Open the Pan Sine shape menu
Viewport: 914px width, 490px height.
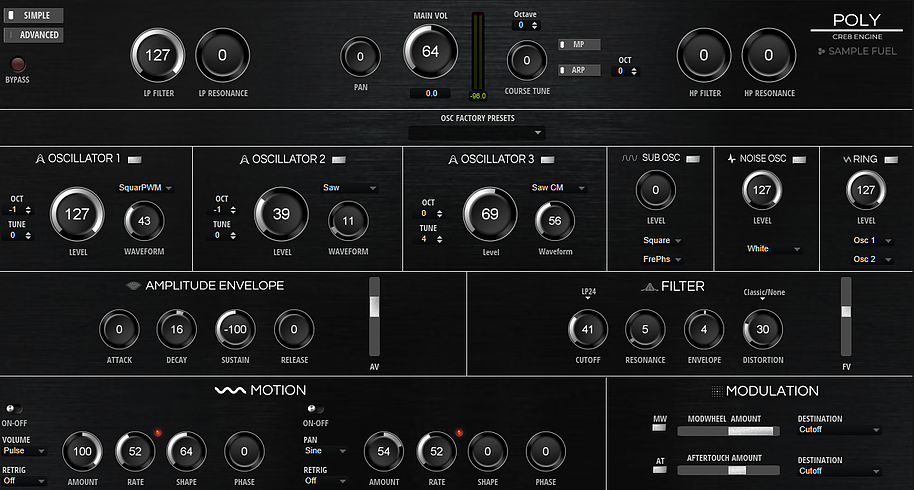coord(325,451)
